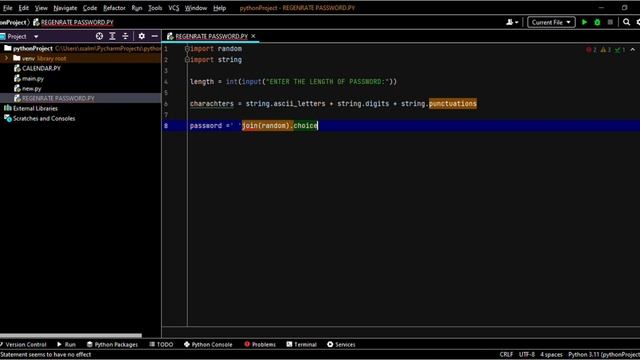The image size is (640, 360).
Task: Click CRLF line separator in status bar
Action: click(506, 355)
